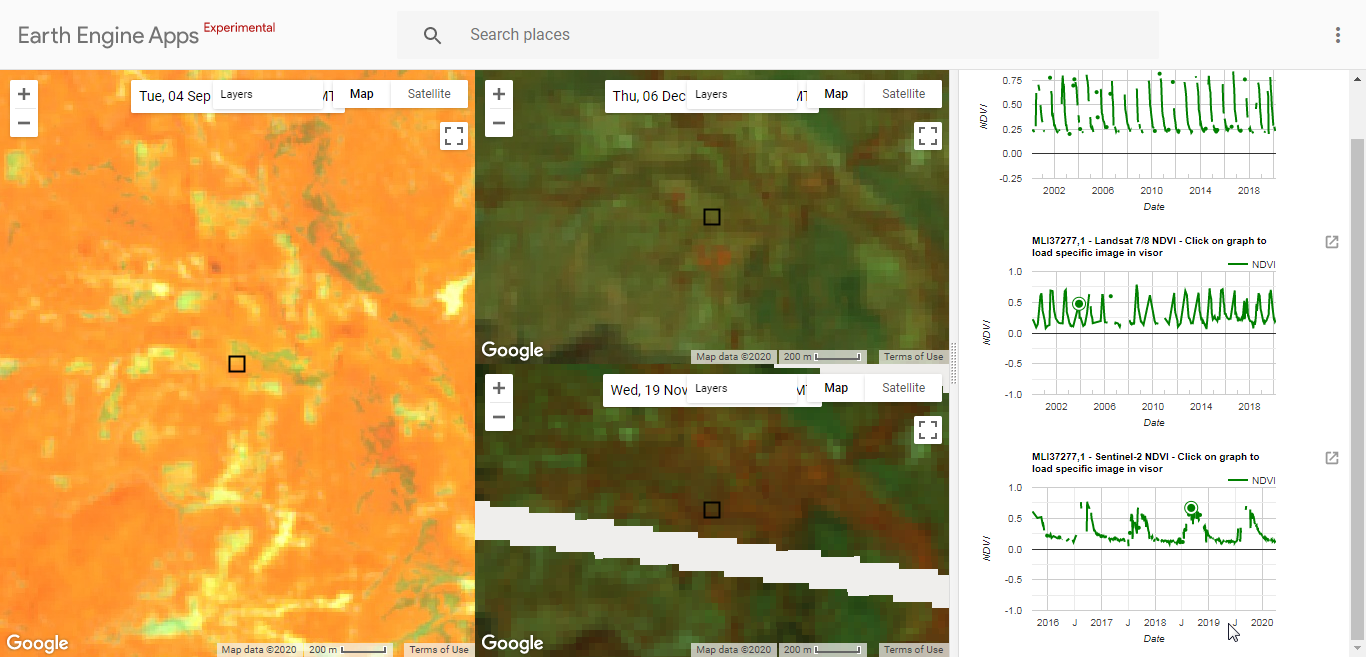1366x657 pixels.
Task: Open Landsat 7/8 NDVI chart in new tab
Action: tap(1331, 242)
